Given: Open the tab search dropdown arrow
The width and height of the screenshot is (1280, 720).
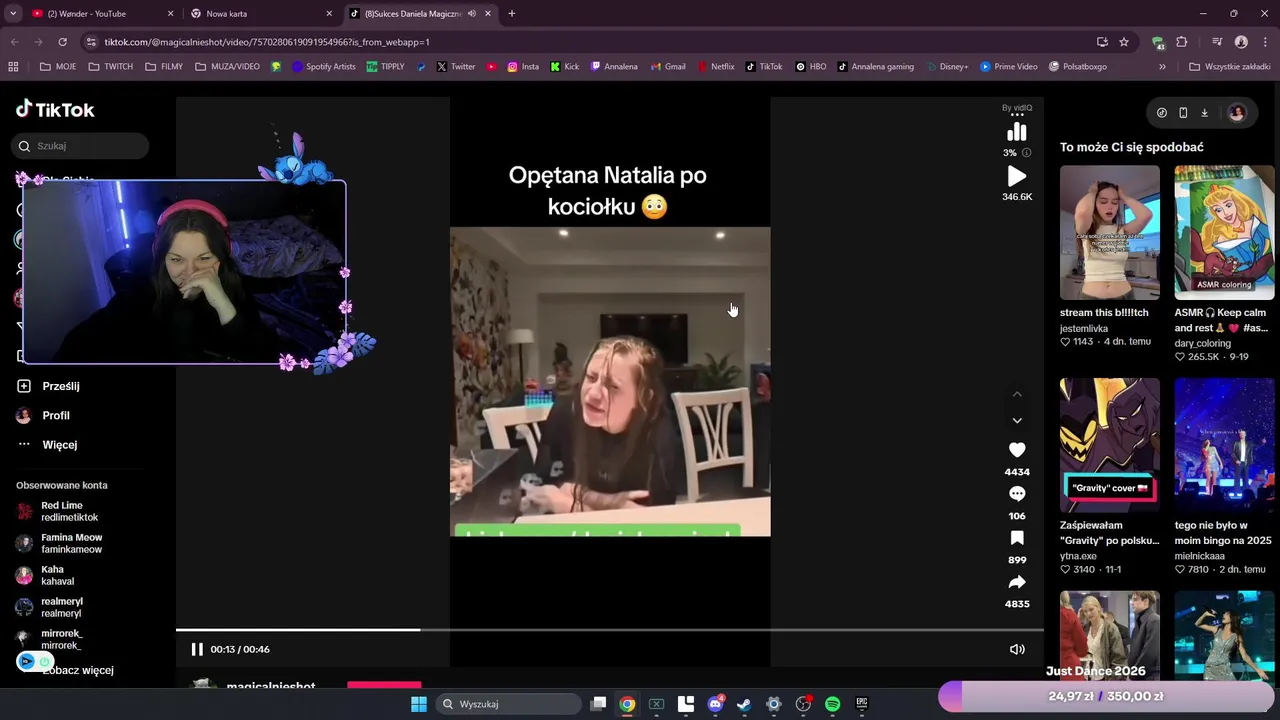Looking at the screenshot, I should click(x=13, y=14).
